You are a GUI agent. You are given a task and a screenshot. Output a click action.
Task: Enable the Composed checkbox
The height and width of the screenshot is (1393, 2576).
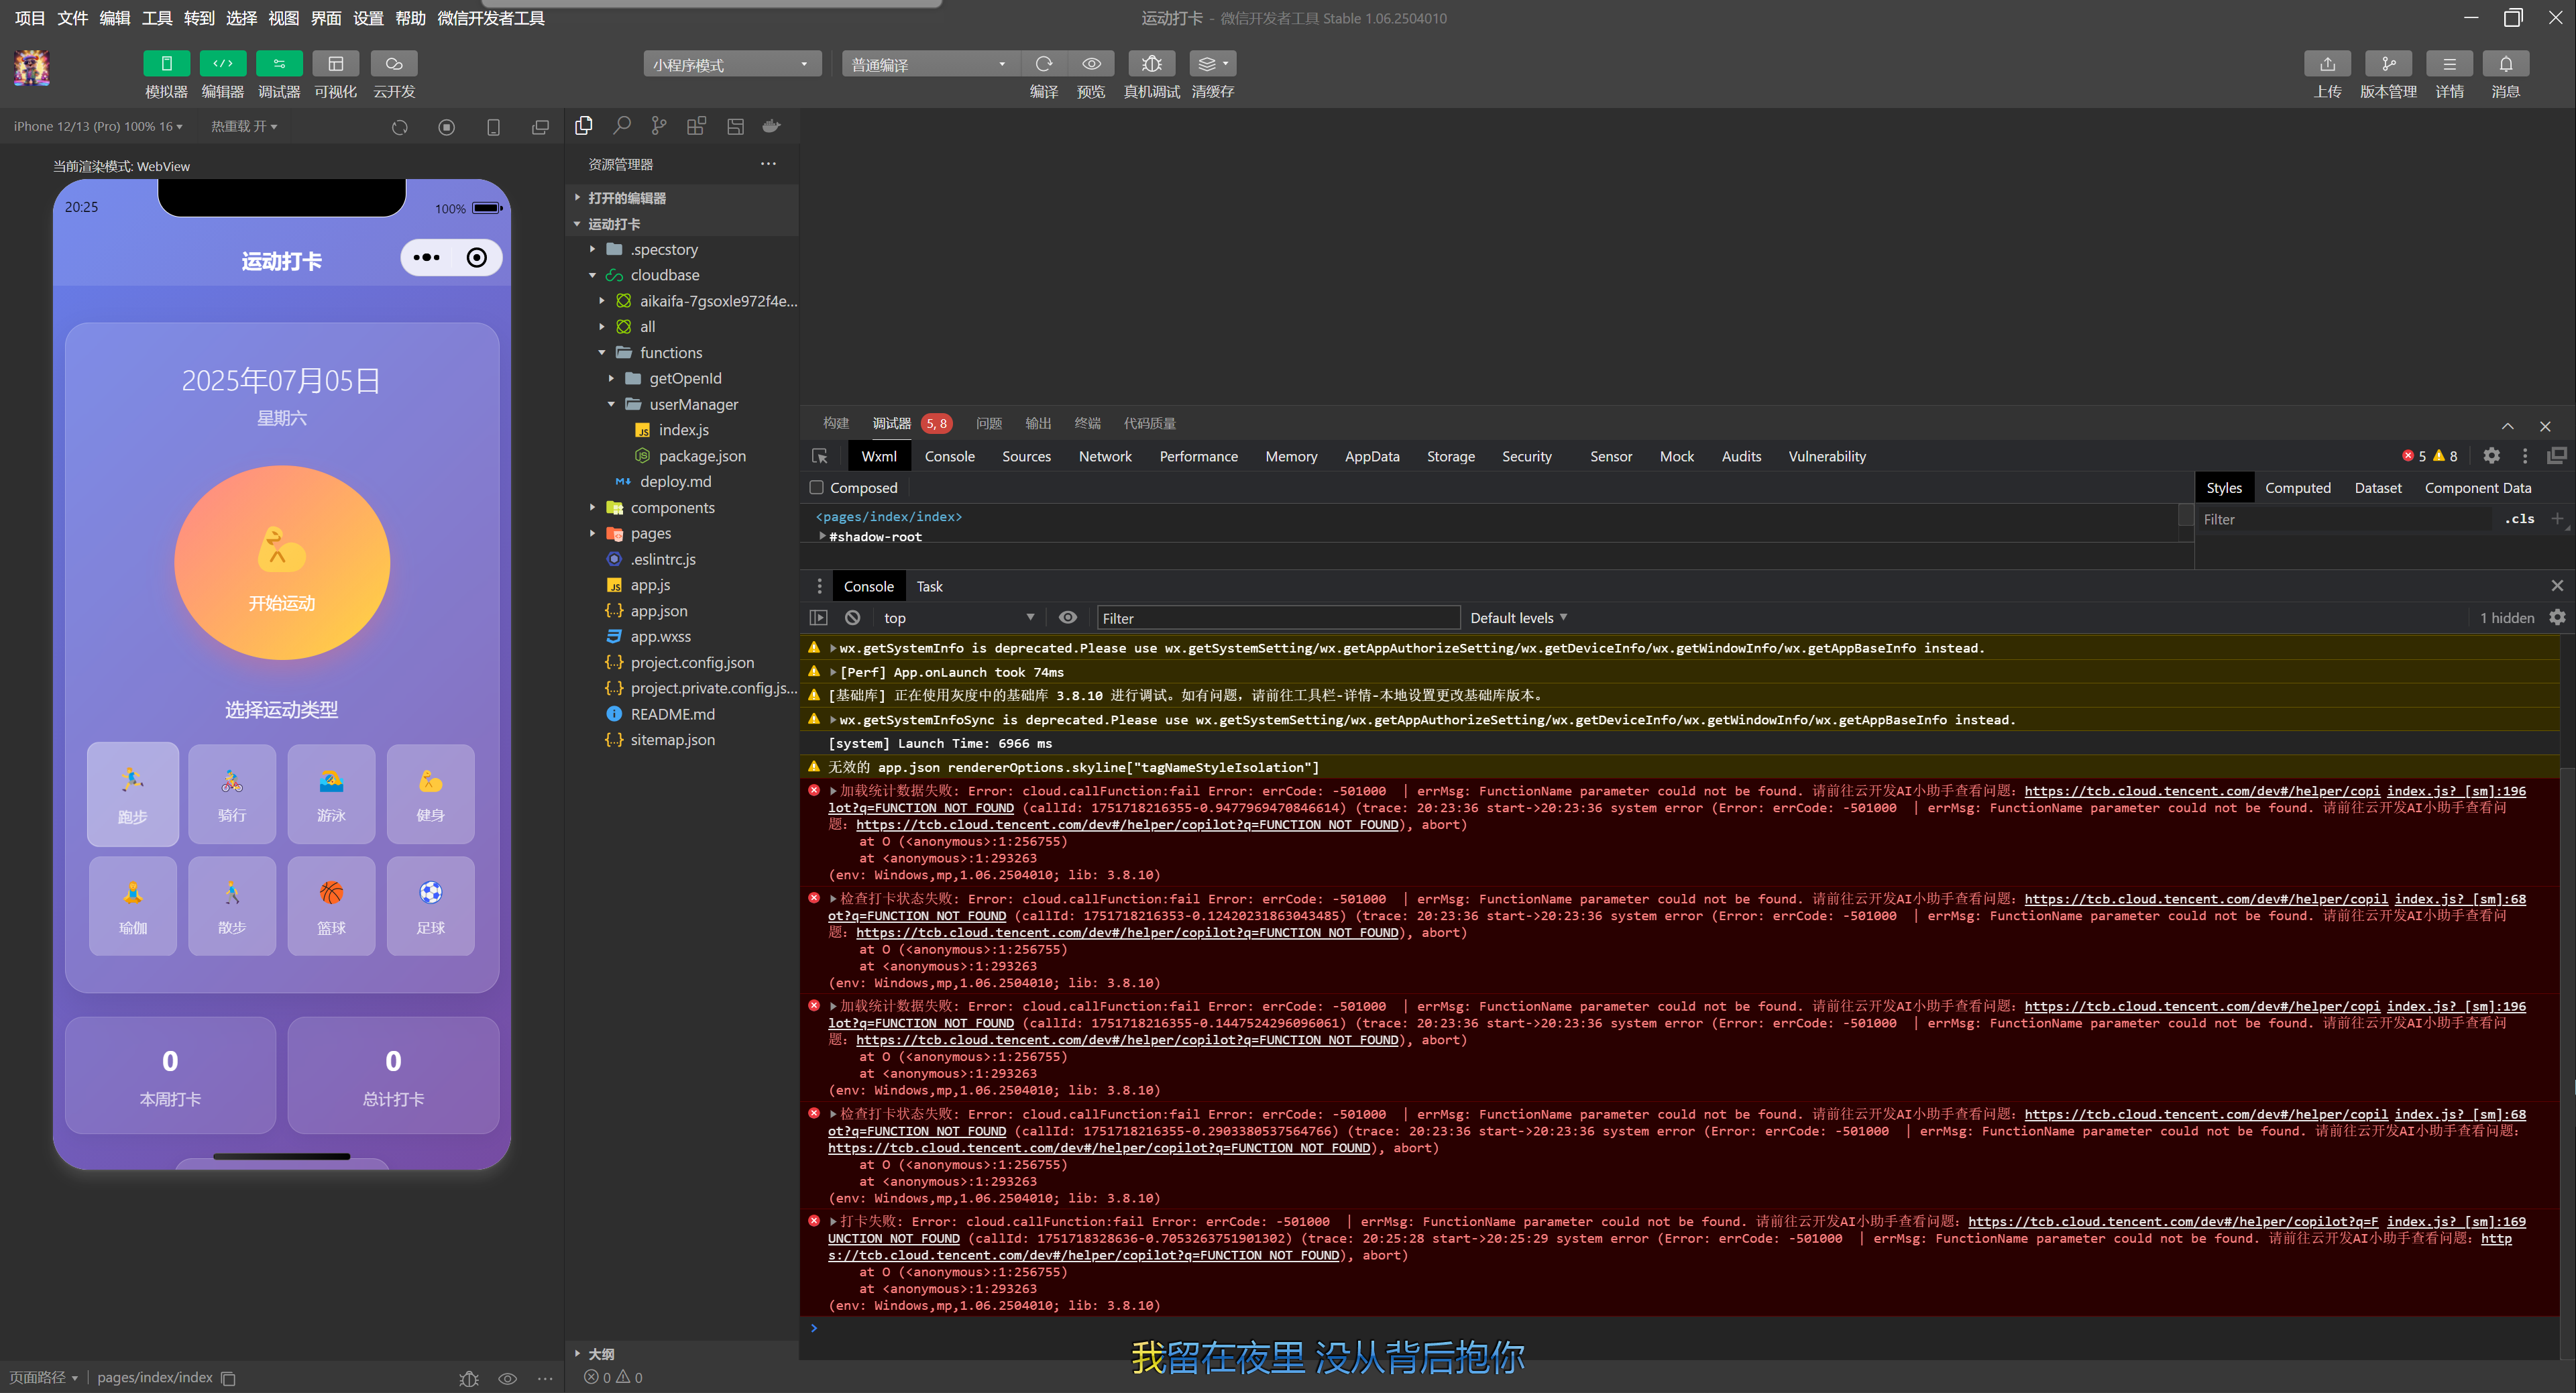816,488
